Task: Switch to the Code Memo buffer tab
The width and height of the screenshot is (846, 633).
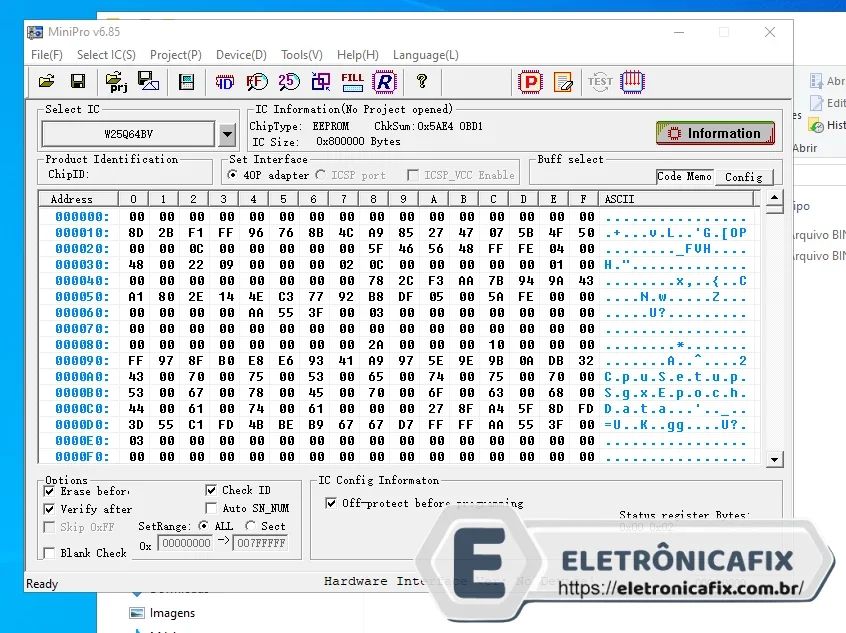Action: (x=684, y=176)
